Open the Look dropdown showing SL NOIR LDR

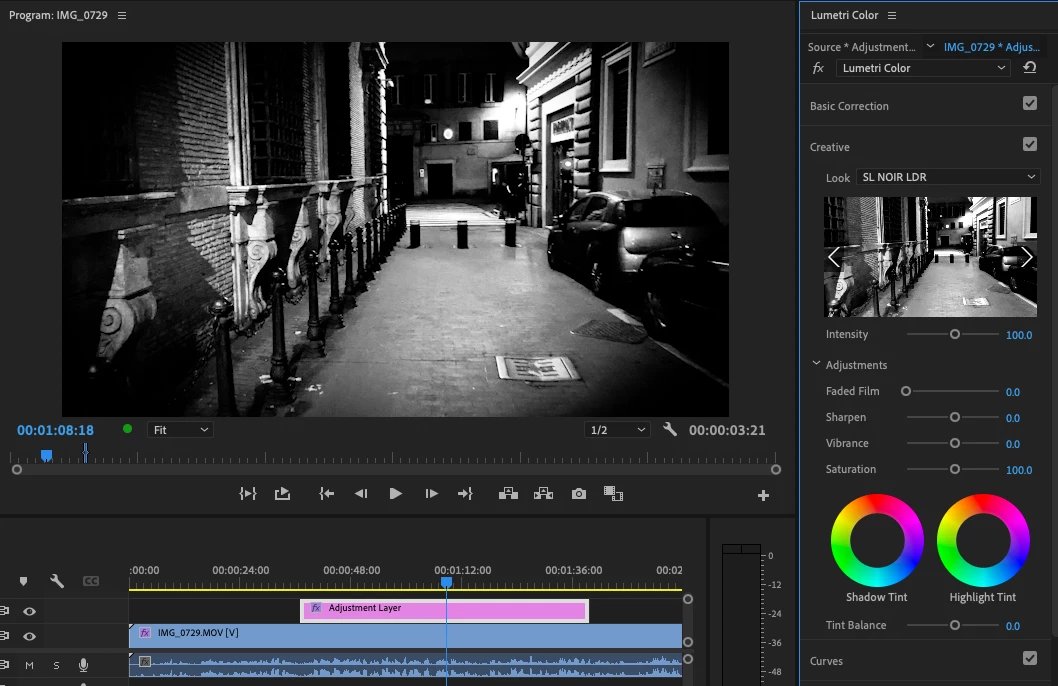[947, 177]
